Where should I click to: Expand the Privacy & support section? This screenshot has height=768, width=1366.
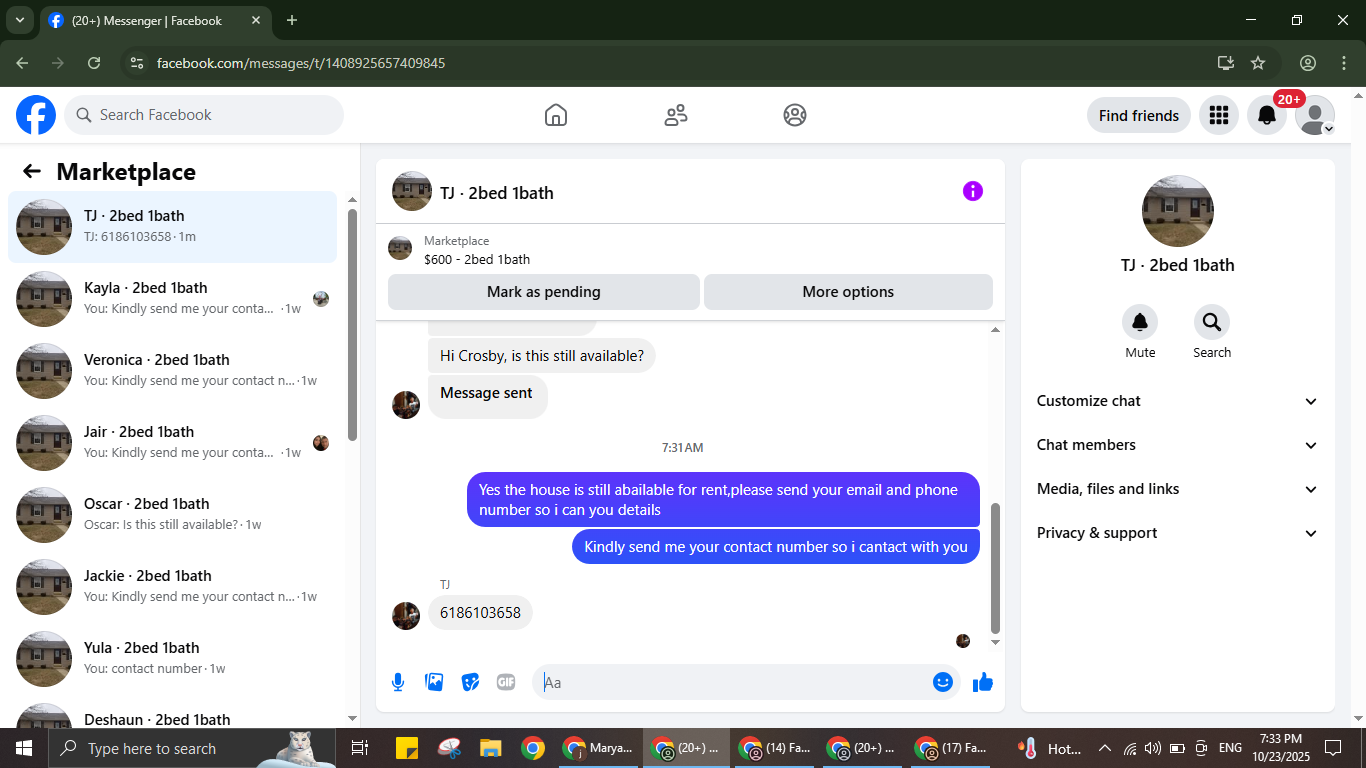[1178, 533]
